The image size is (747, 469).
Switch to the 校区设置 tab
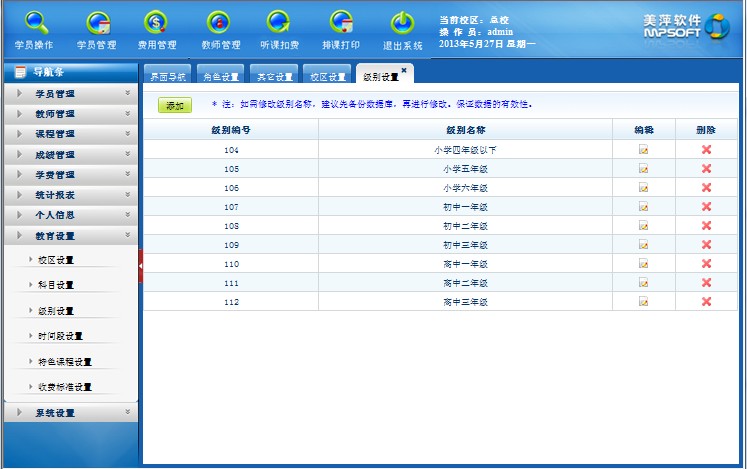[328, 77]
